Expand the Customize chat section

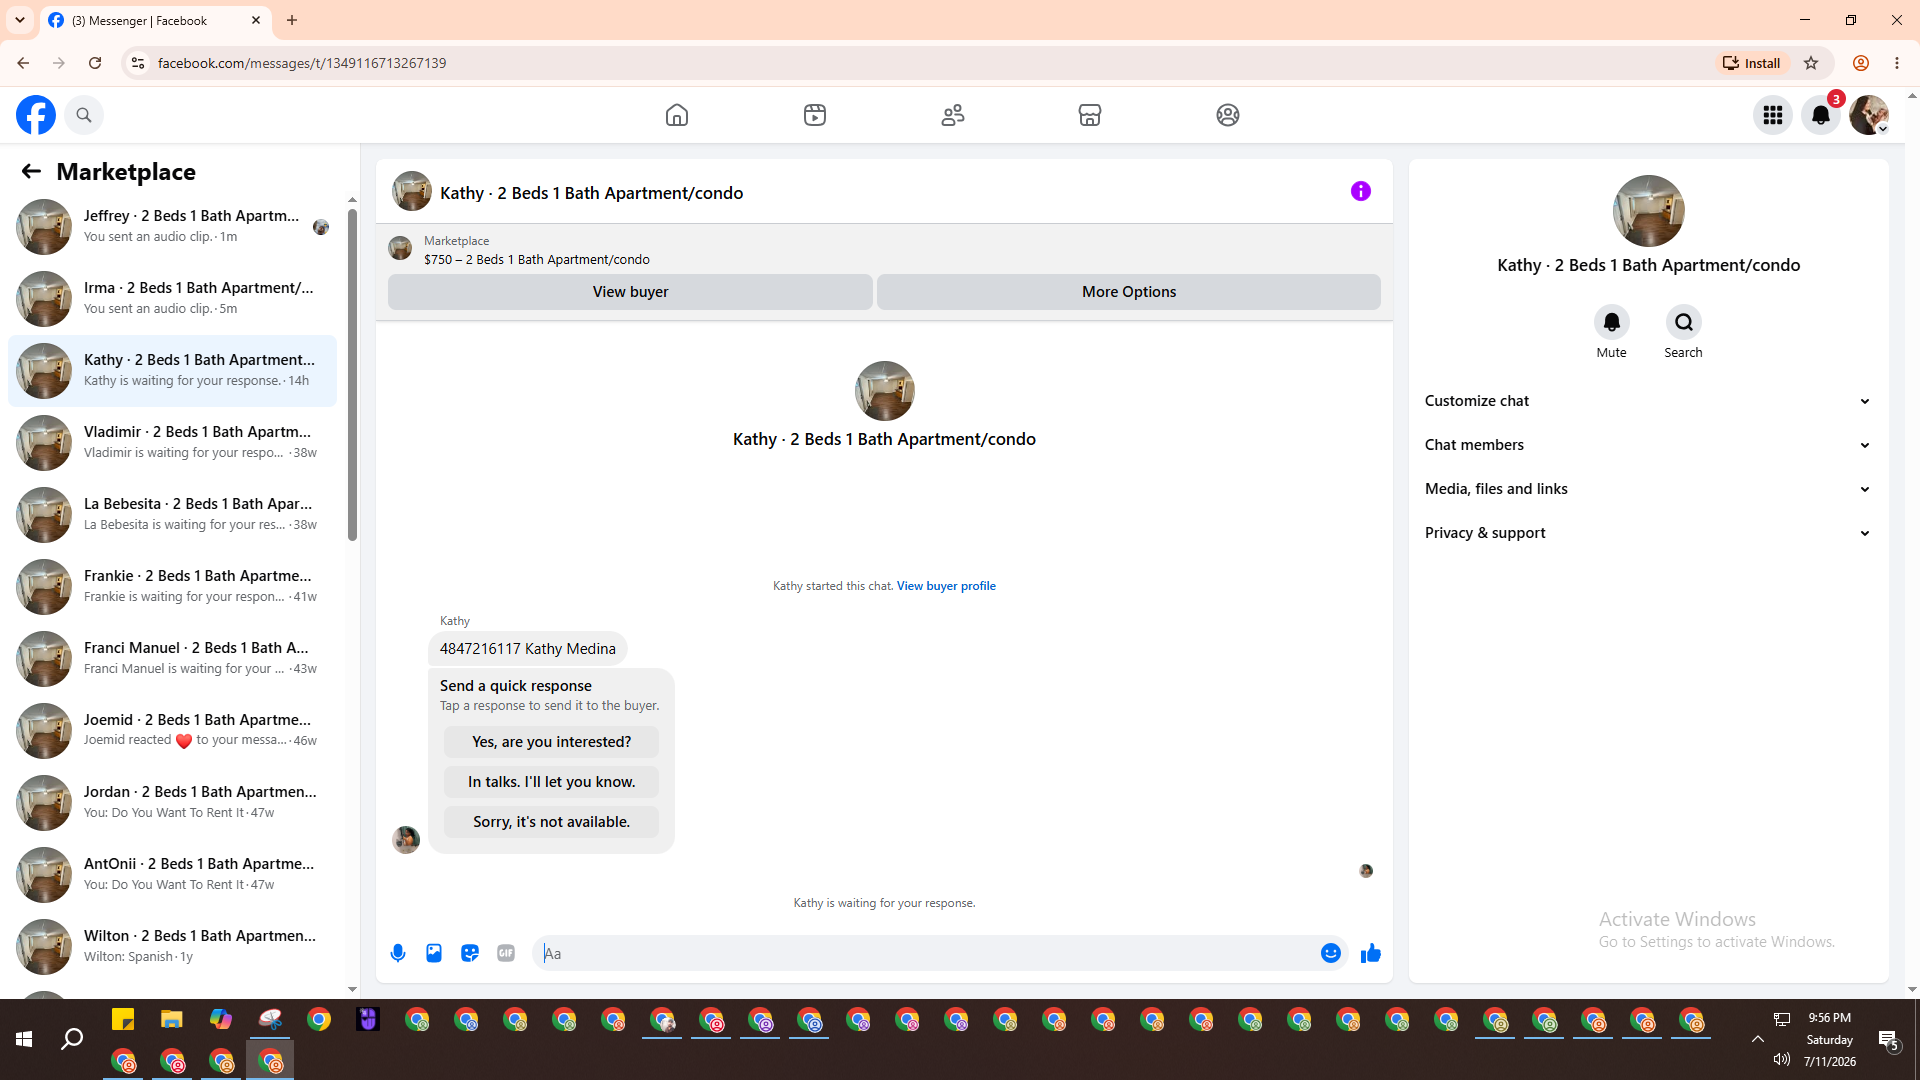[1648, 401]
